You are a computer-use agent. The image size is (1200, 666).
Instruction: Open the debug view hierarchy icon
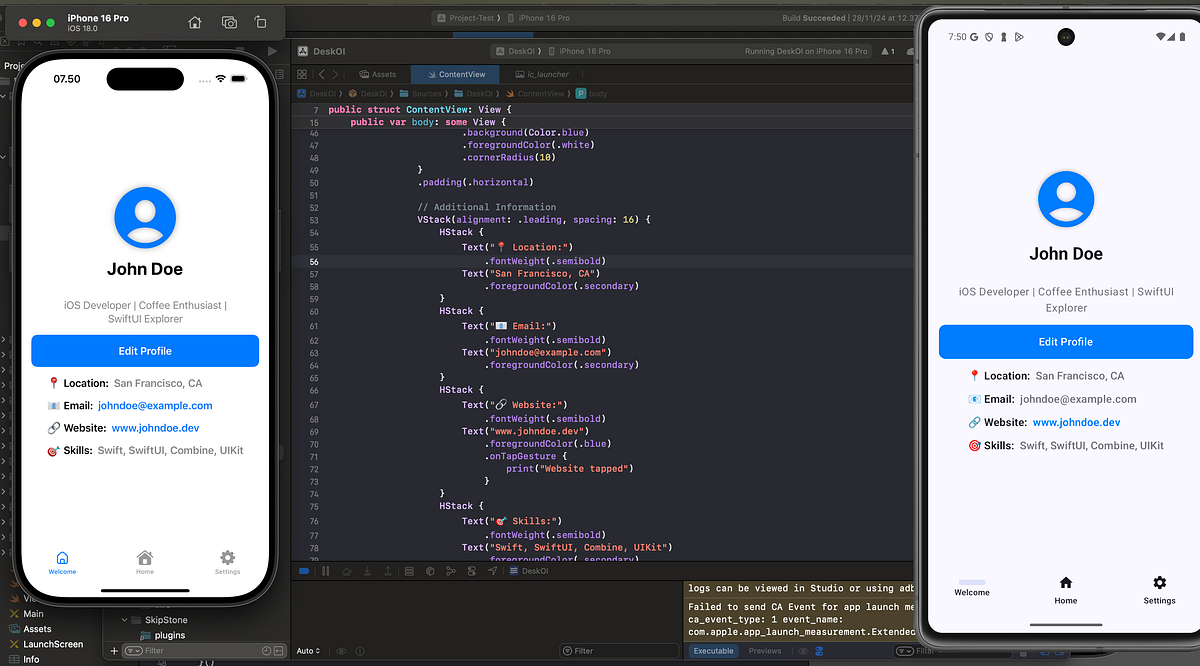click(x=409, y=571)
